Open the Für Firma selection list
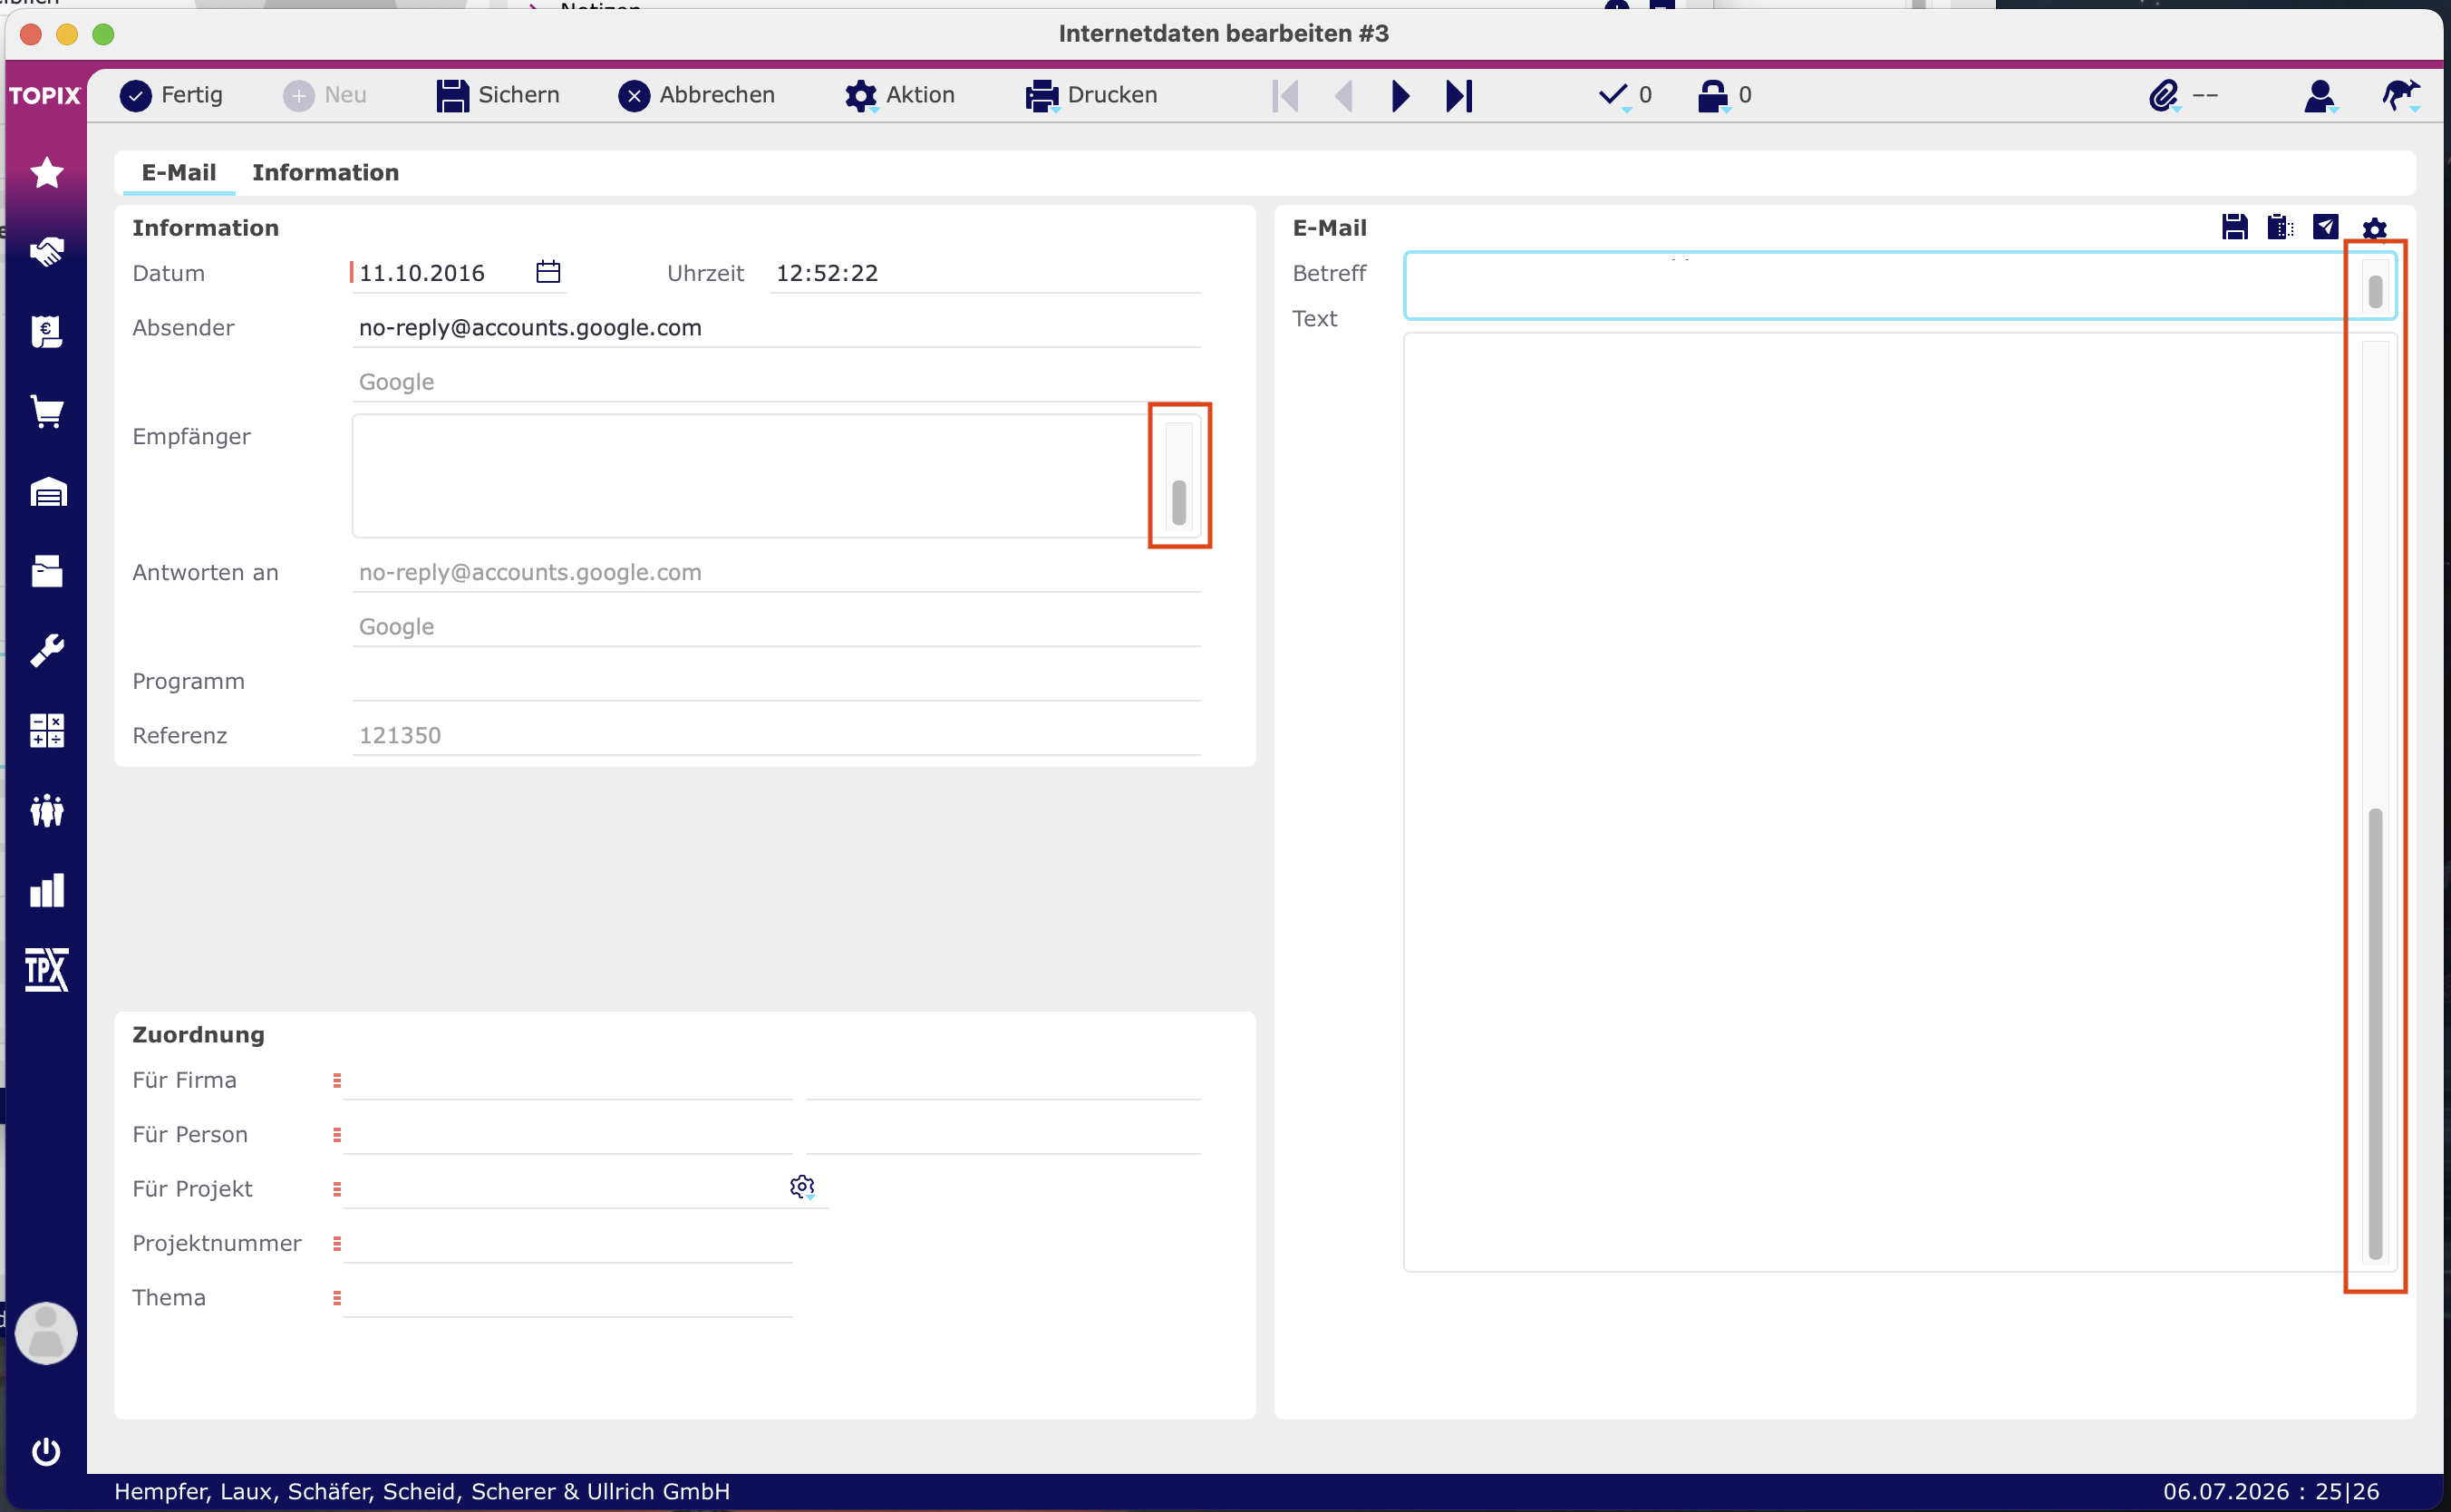 (337, 1080)
